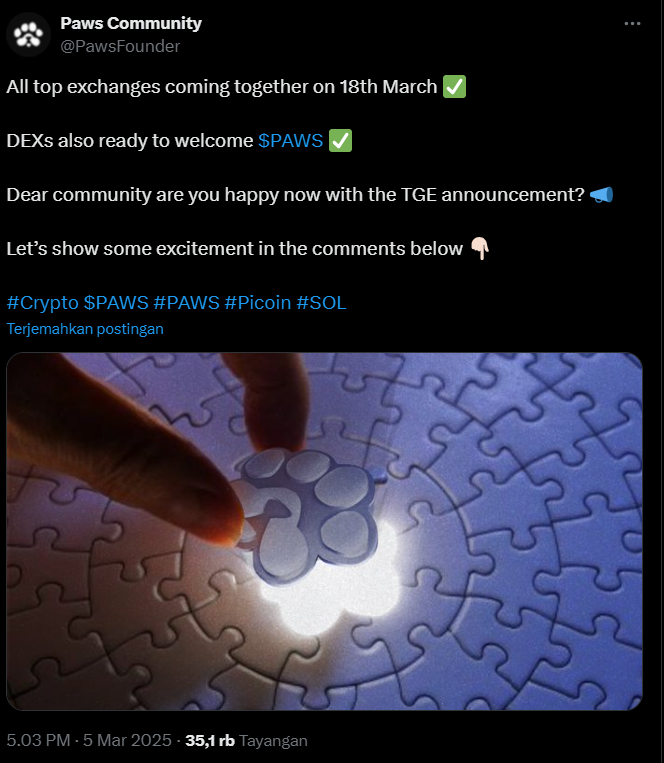Image resolution: width=664 pixels, height=763 pixels.
Task: Click the green checkmark after '18th March'
Action: (454, 87)
